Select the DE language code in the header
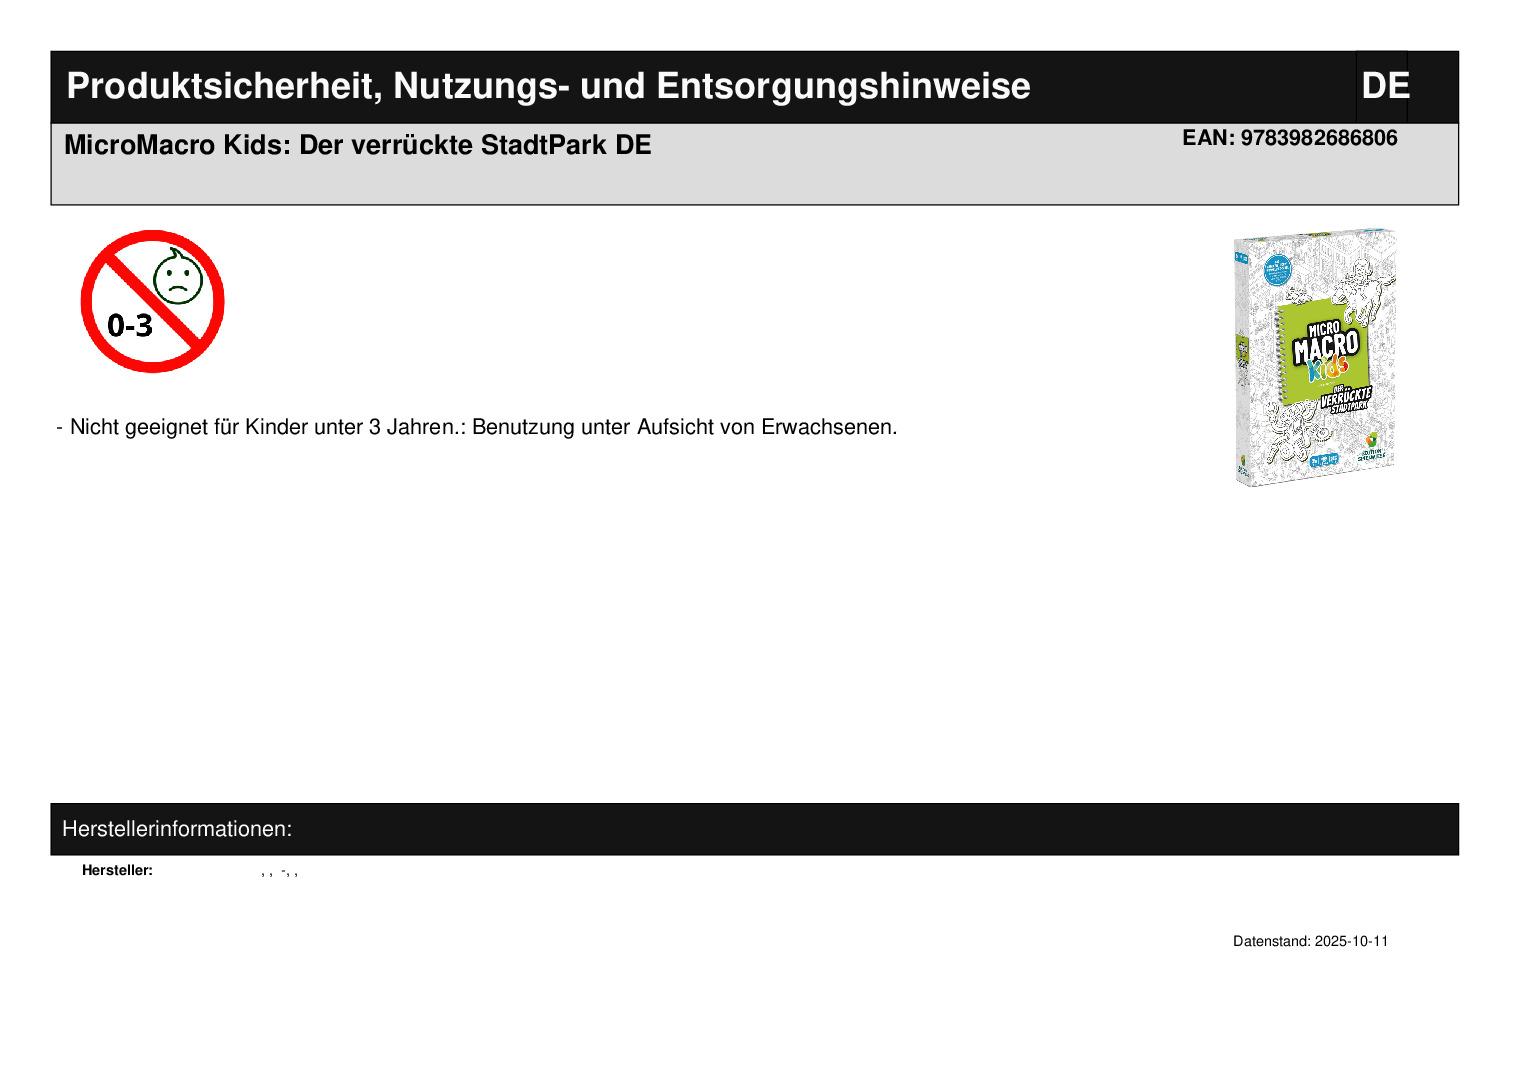This screenshot has height=1075, width=1520. click(x=1384, y=87)
